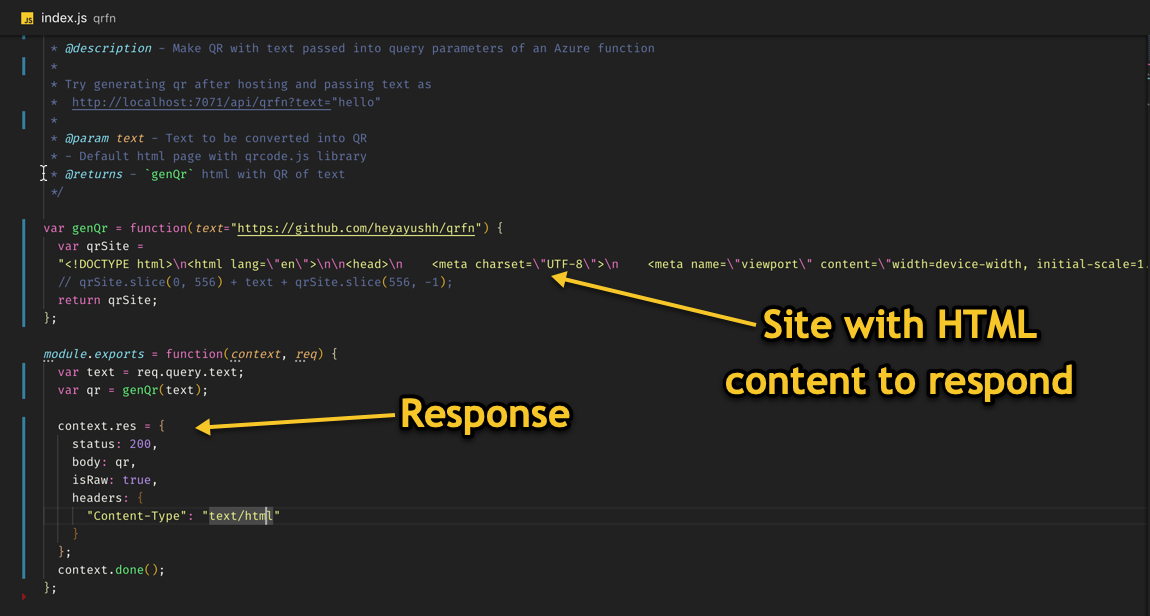Click the 'Default html page with qrcode.js library' line
Image resolution: width=1150 pixels, height=616 pixels.
point(208,156)
